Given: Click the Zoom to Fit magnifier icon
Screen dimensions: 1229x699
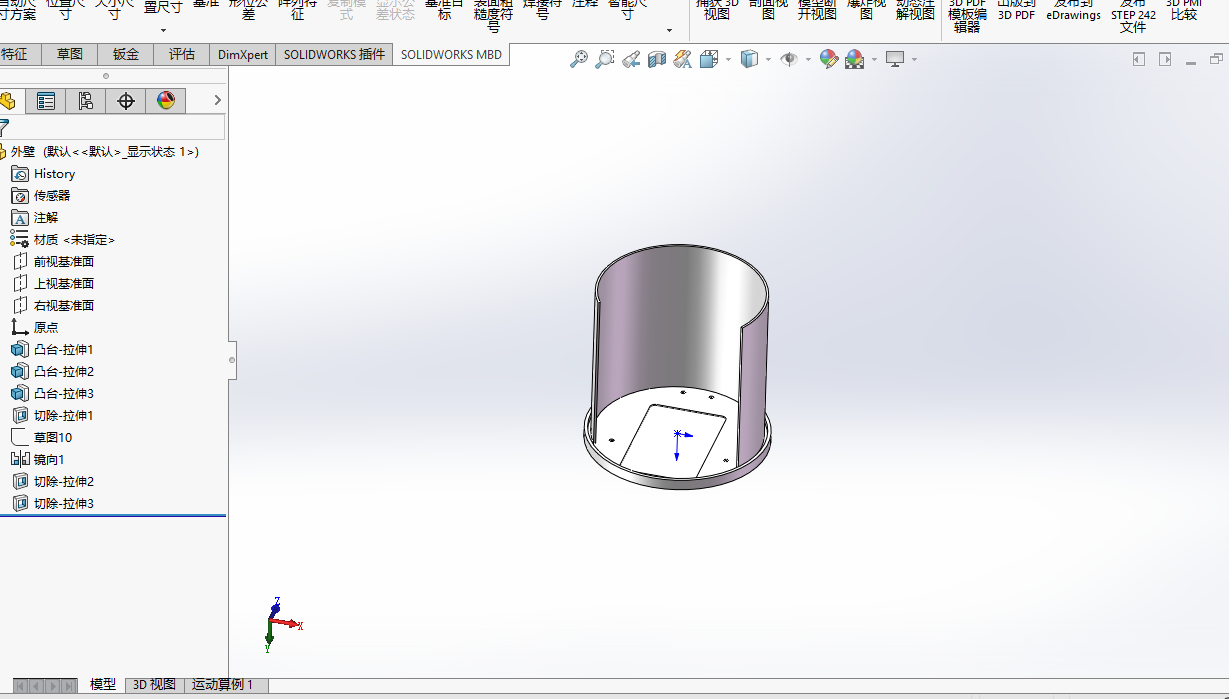Looking at the screenshot, I should tap(579, 60).
